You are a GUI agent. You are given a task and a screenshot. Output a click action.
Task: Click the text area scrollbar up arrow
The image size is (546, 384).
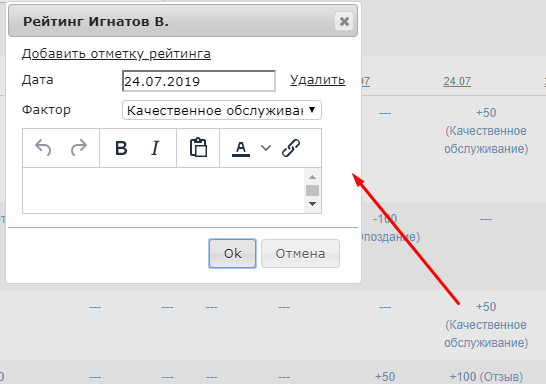(x=312, y=177)
